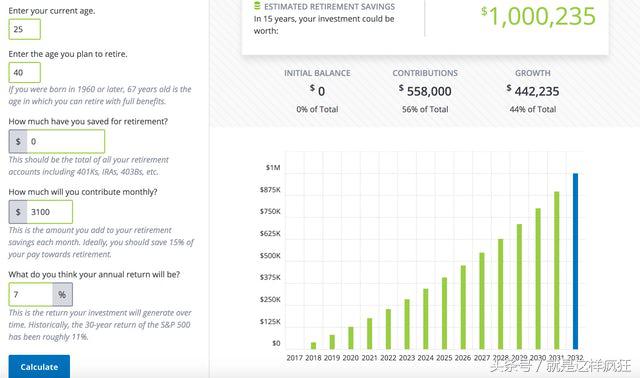This screenshot has width=640, height=378.
Task: Click the retirement savings input showing 0
Action: click(x=66, y=142)
